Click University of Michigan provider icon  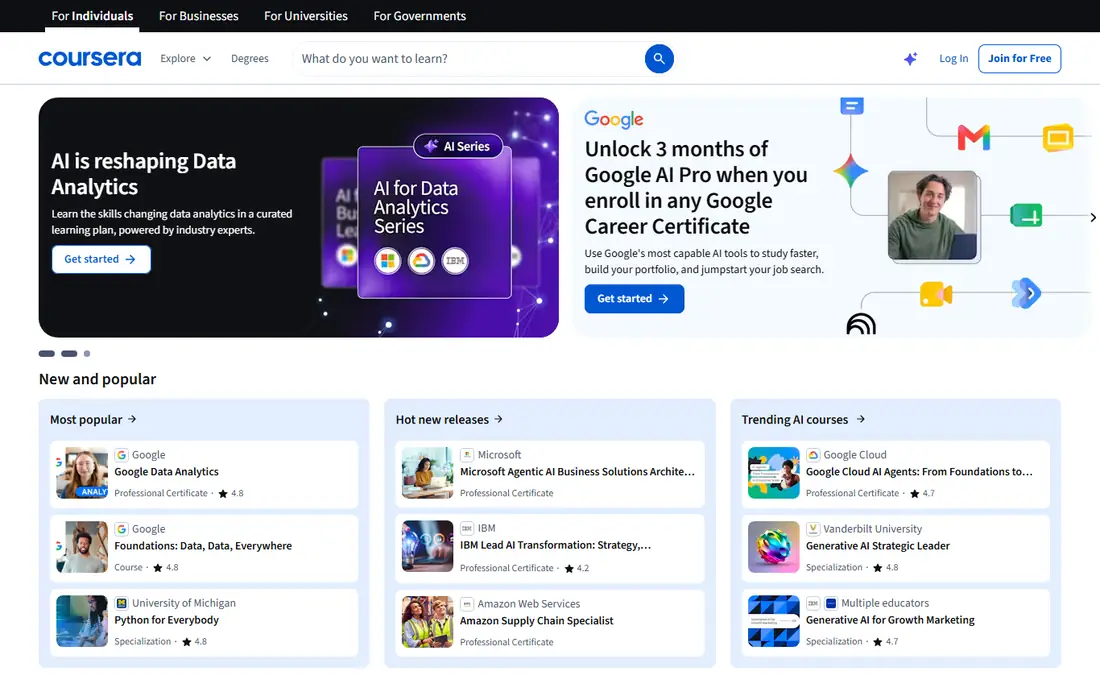[x=121, y=603]
